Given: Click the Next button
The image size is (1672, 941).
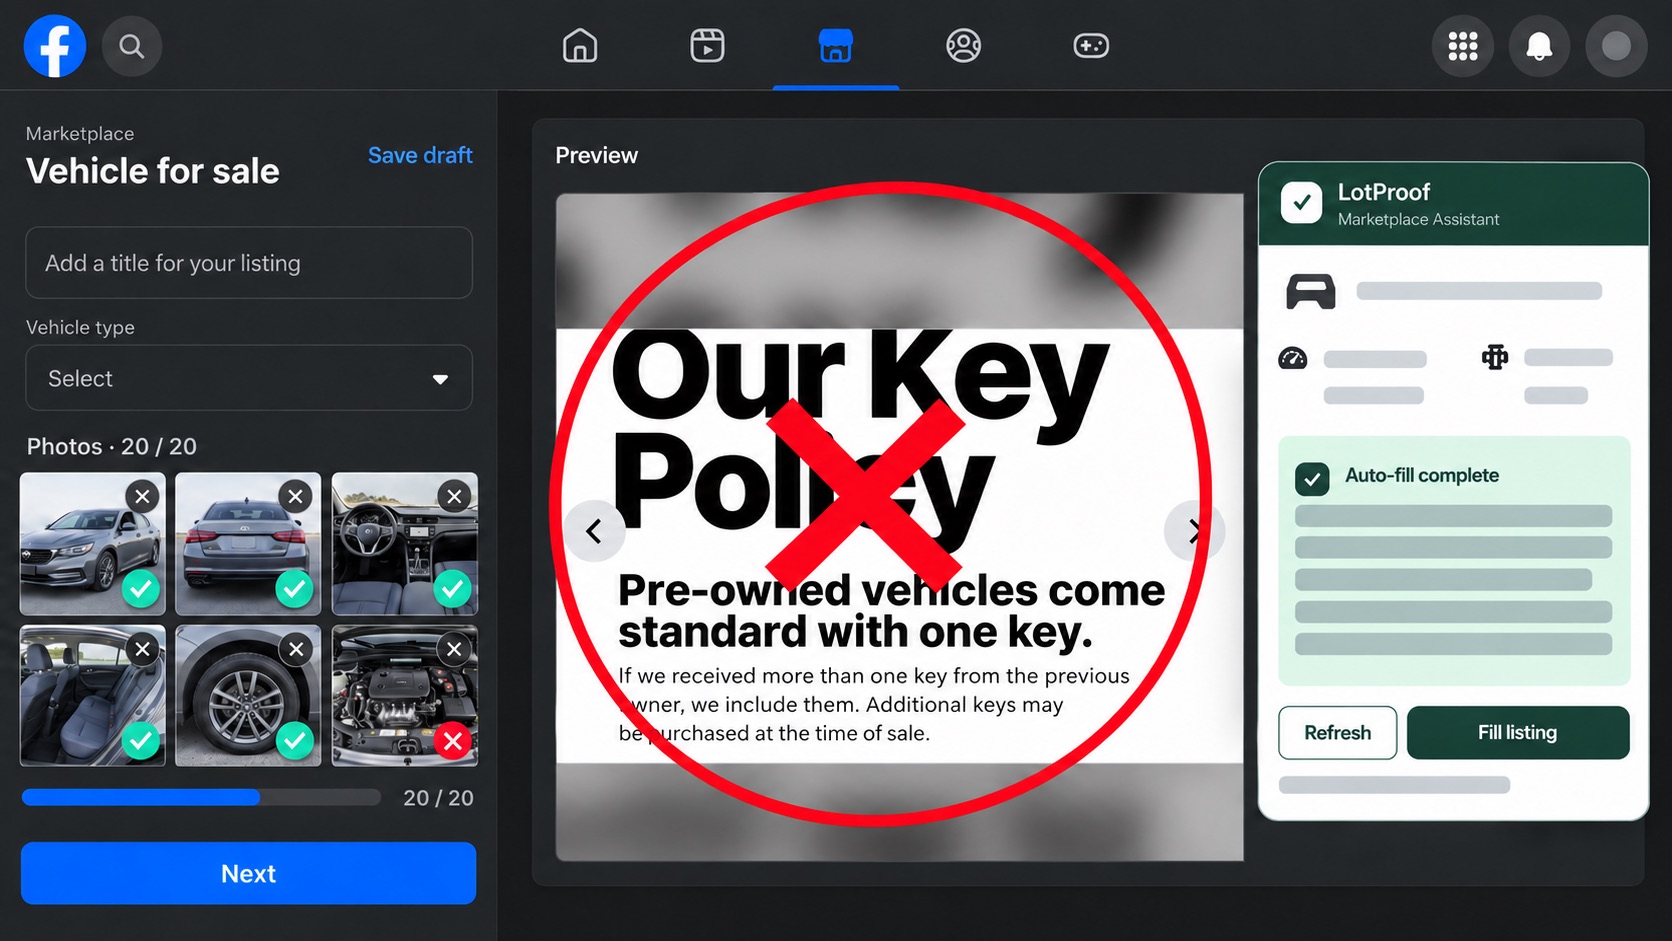Looking at the screenshot, I should 248,873.
